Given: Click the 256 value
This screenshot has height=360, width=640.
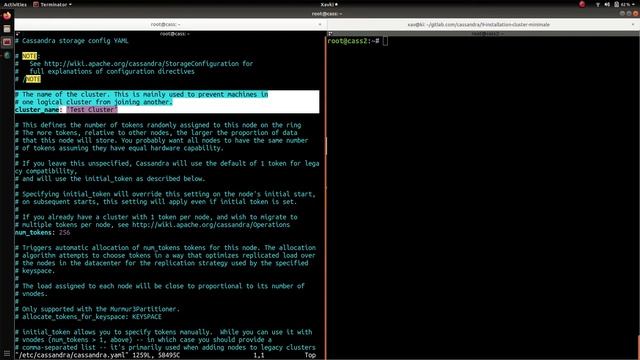Looking at the screenshot, I should point(64,233).
